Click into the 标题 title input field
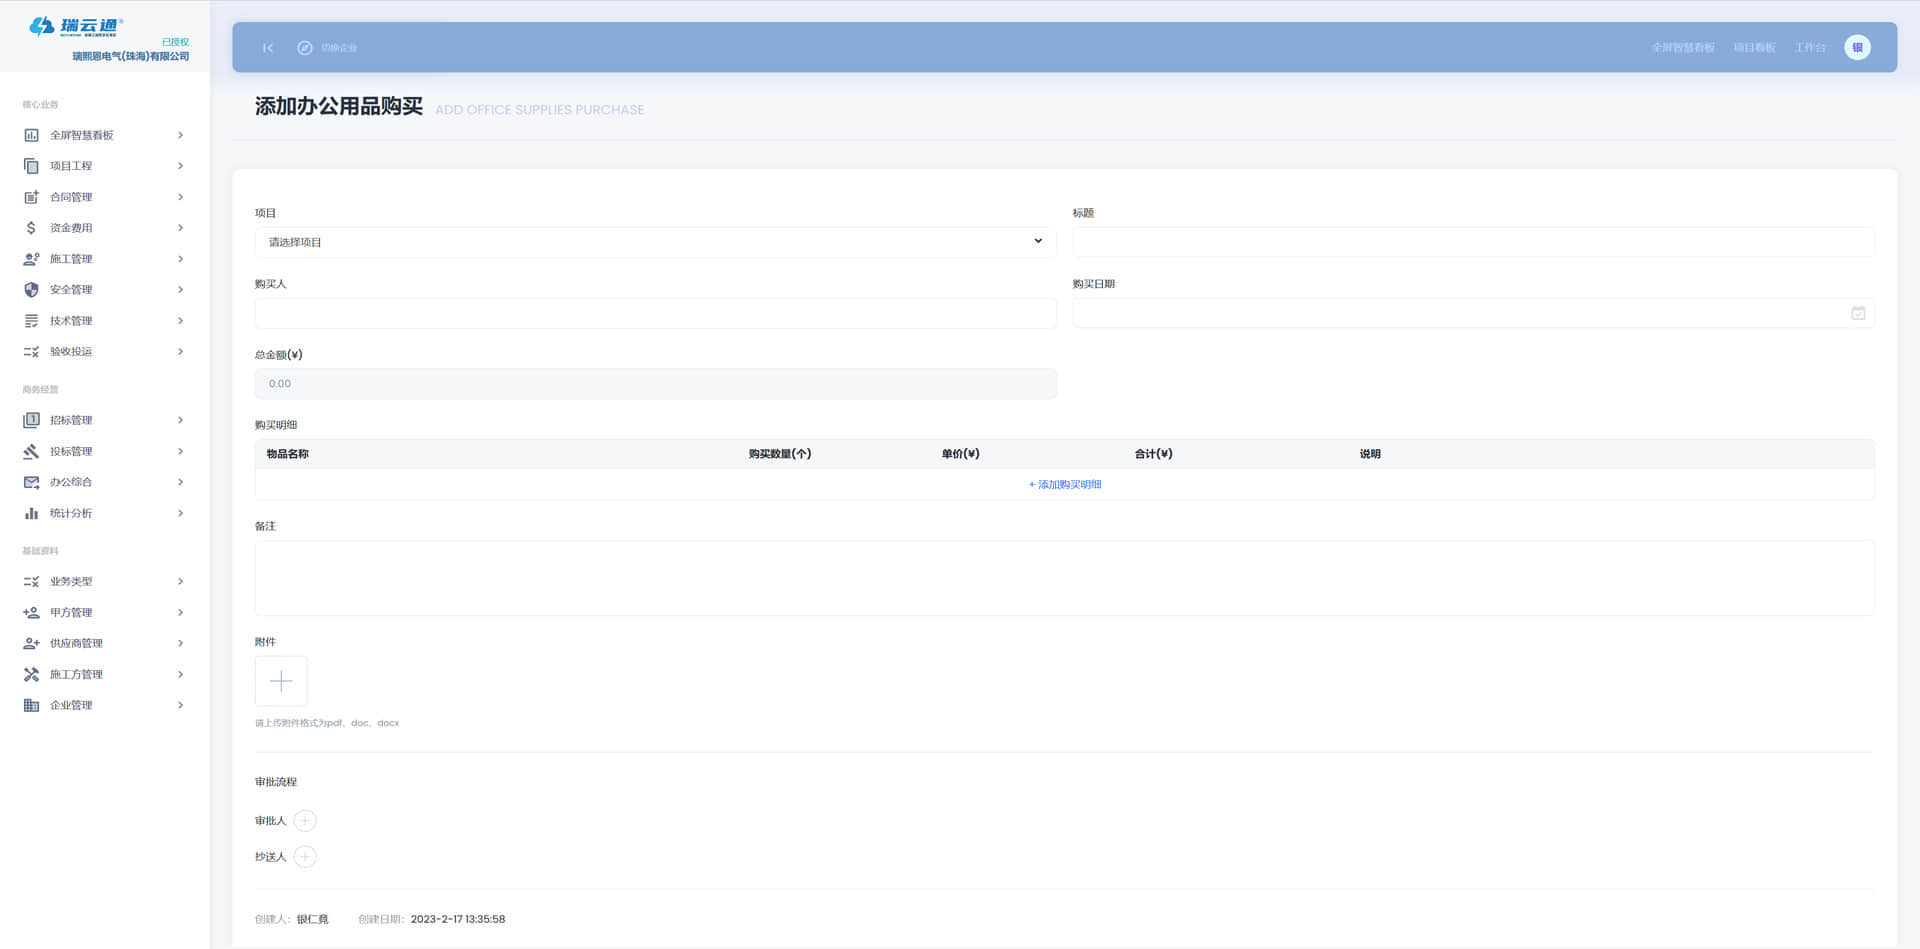 1472,242
